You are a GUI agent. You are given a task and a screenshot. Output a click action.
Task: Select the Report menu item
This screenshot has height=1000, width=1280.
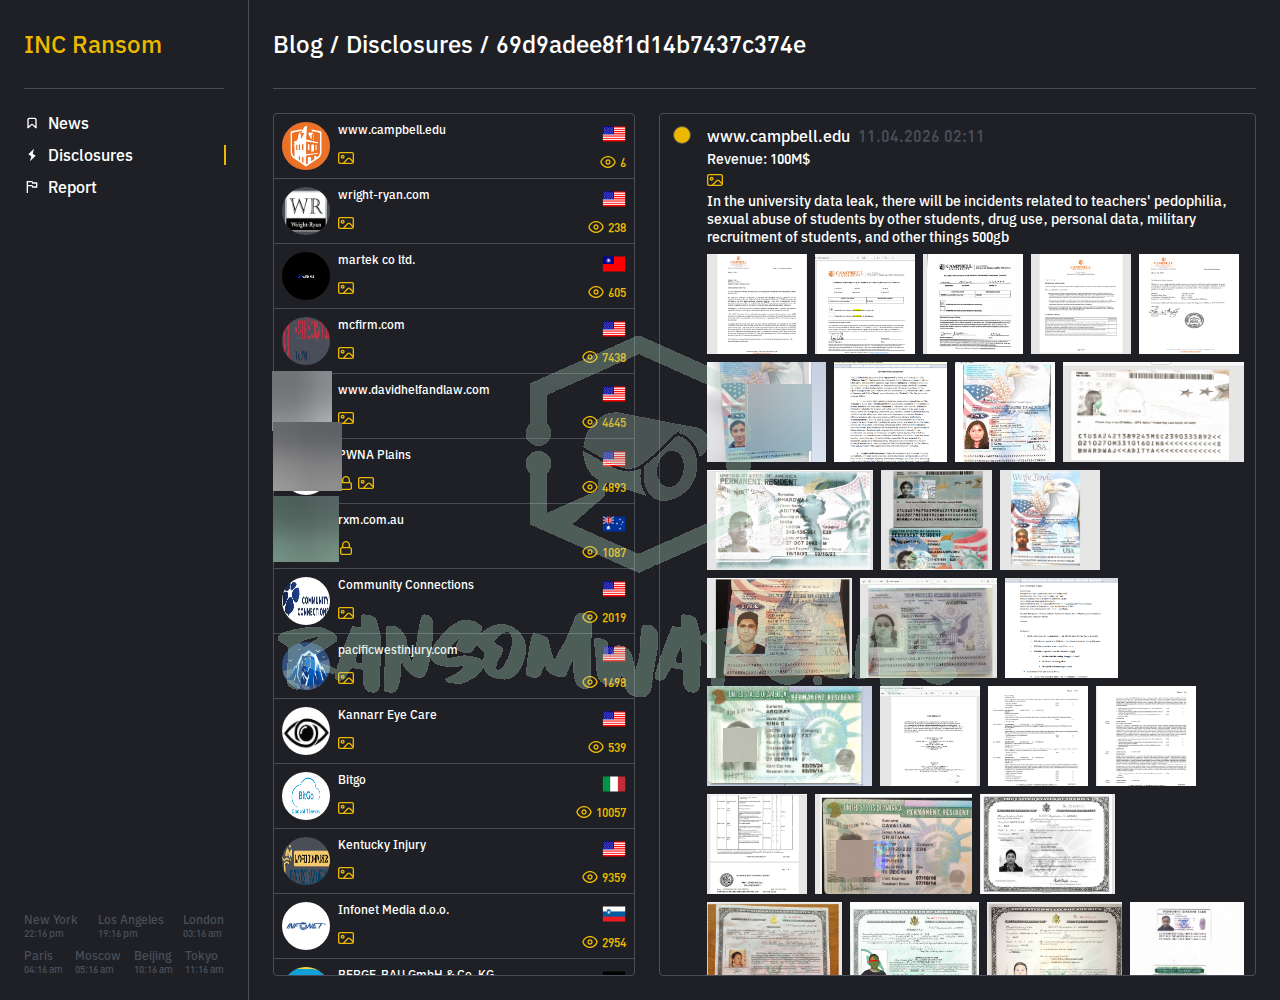(x=72, y=187)
